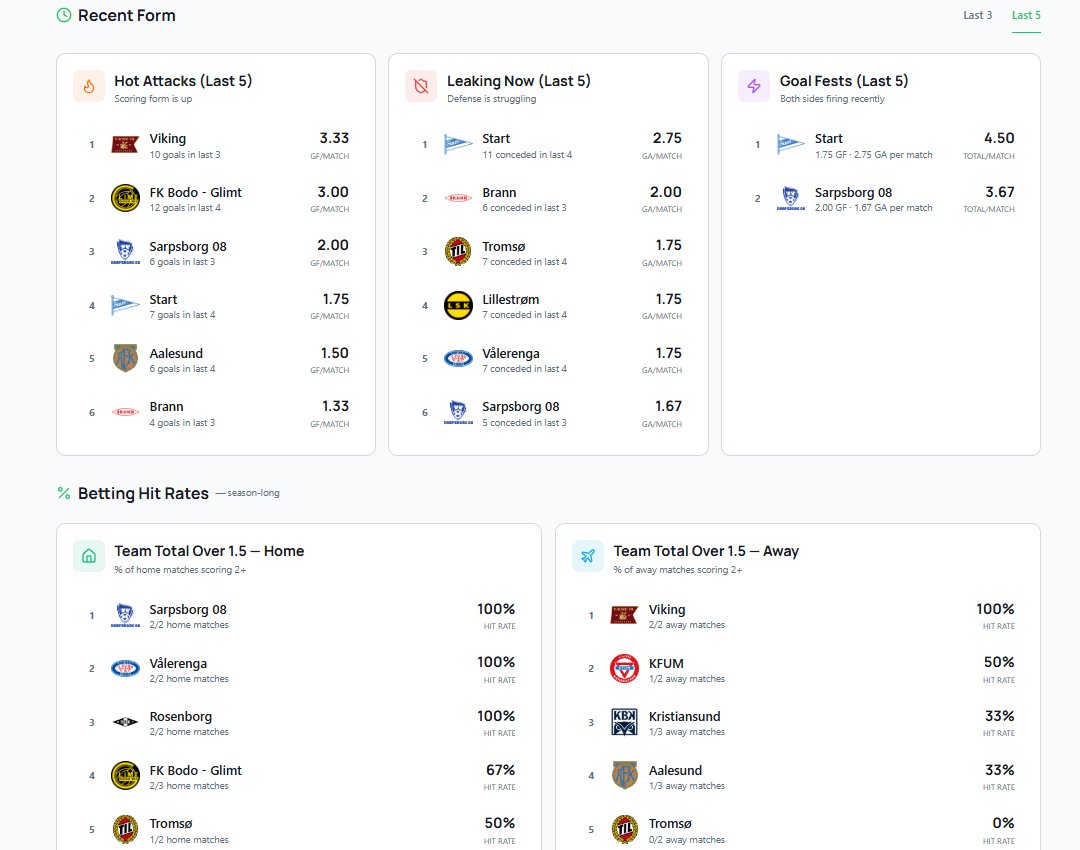Image resolution: width=1080 pixels, height=850 pixels.
Task: Click Start logo in Leaking Now
Action: [458, 145]
